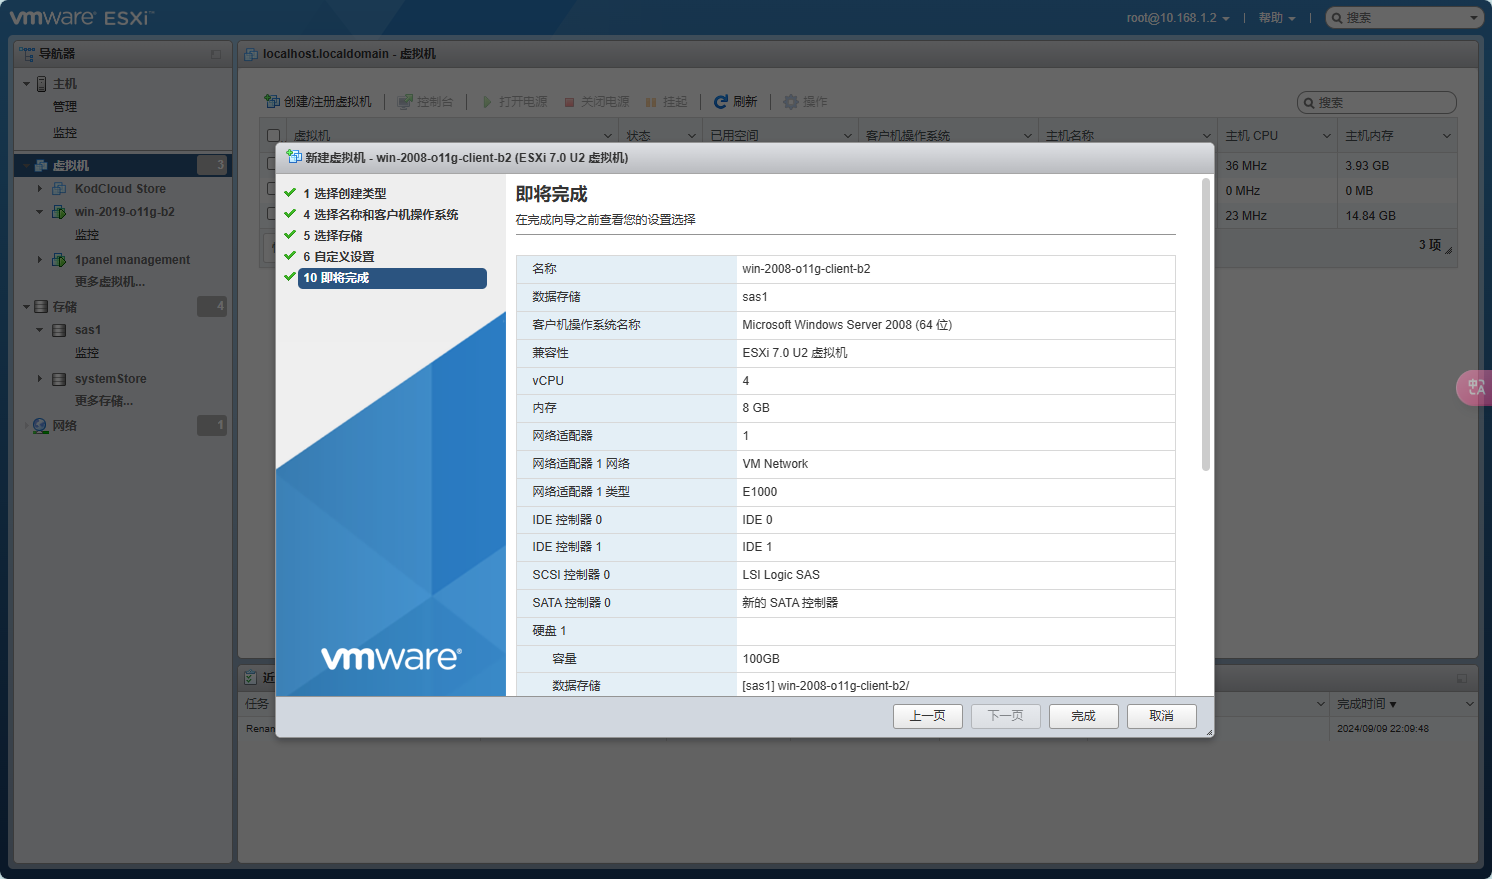Click the KodCloud Store VM icon
1492x879 pixels.
[59, 189]
